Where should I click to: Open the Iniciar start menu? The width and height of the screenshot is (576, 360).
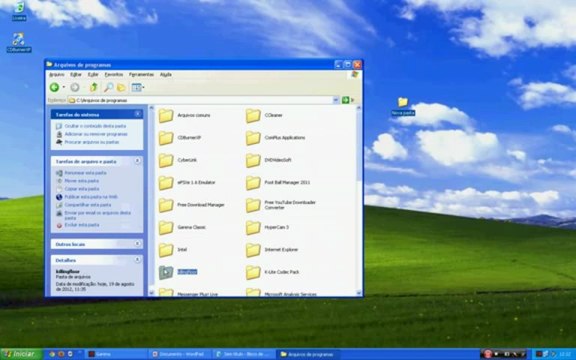coord(21,354)
